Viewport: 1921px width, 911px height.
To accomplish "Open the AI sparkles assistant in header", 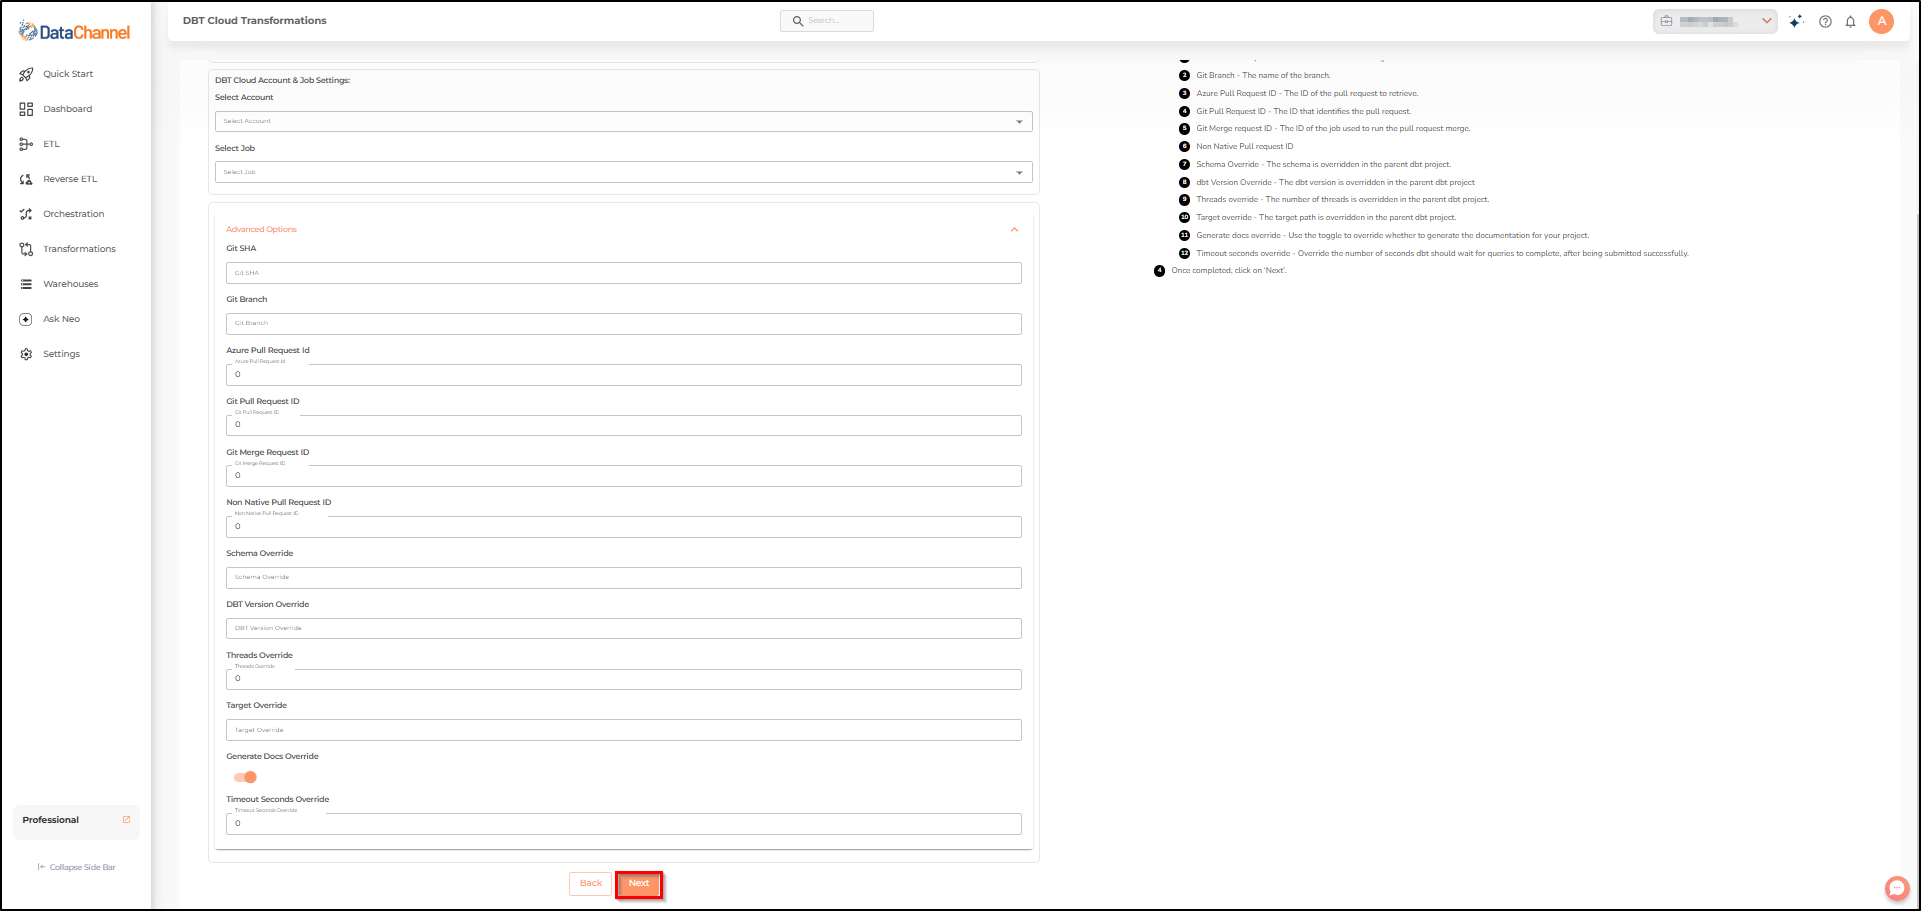I will (1797, 21).
